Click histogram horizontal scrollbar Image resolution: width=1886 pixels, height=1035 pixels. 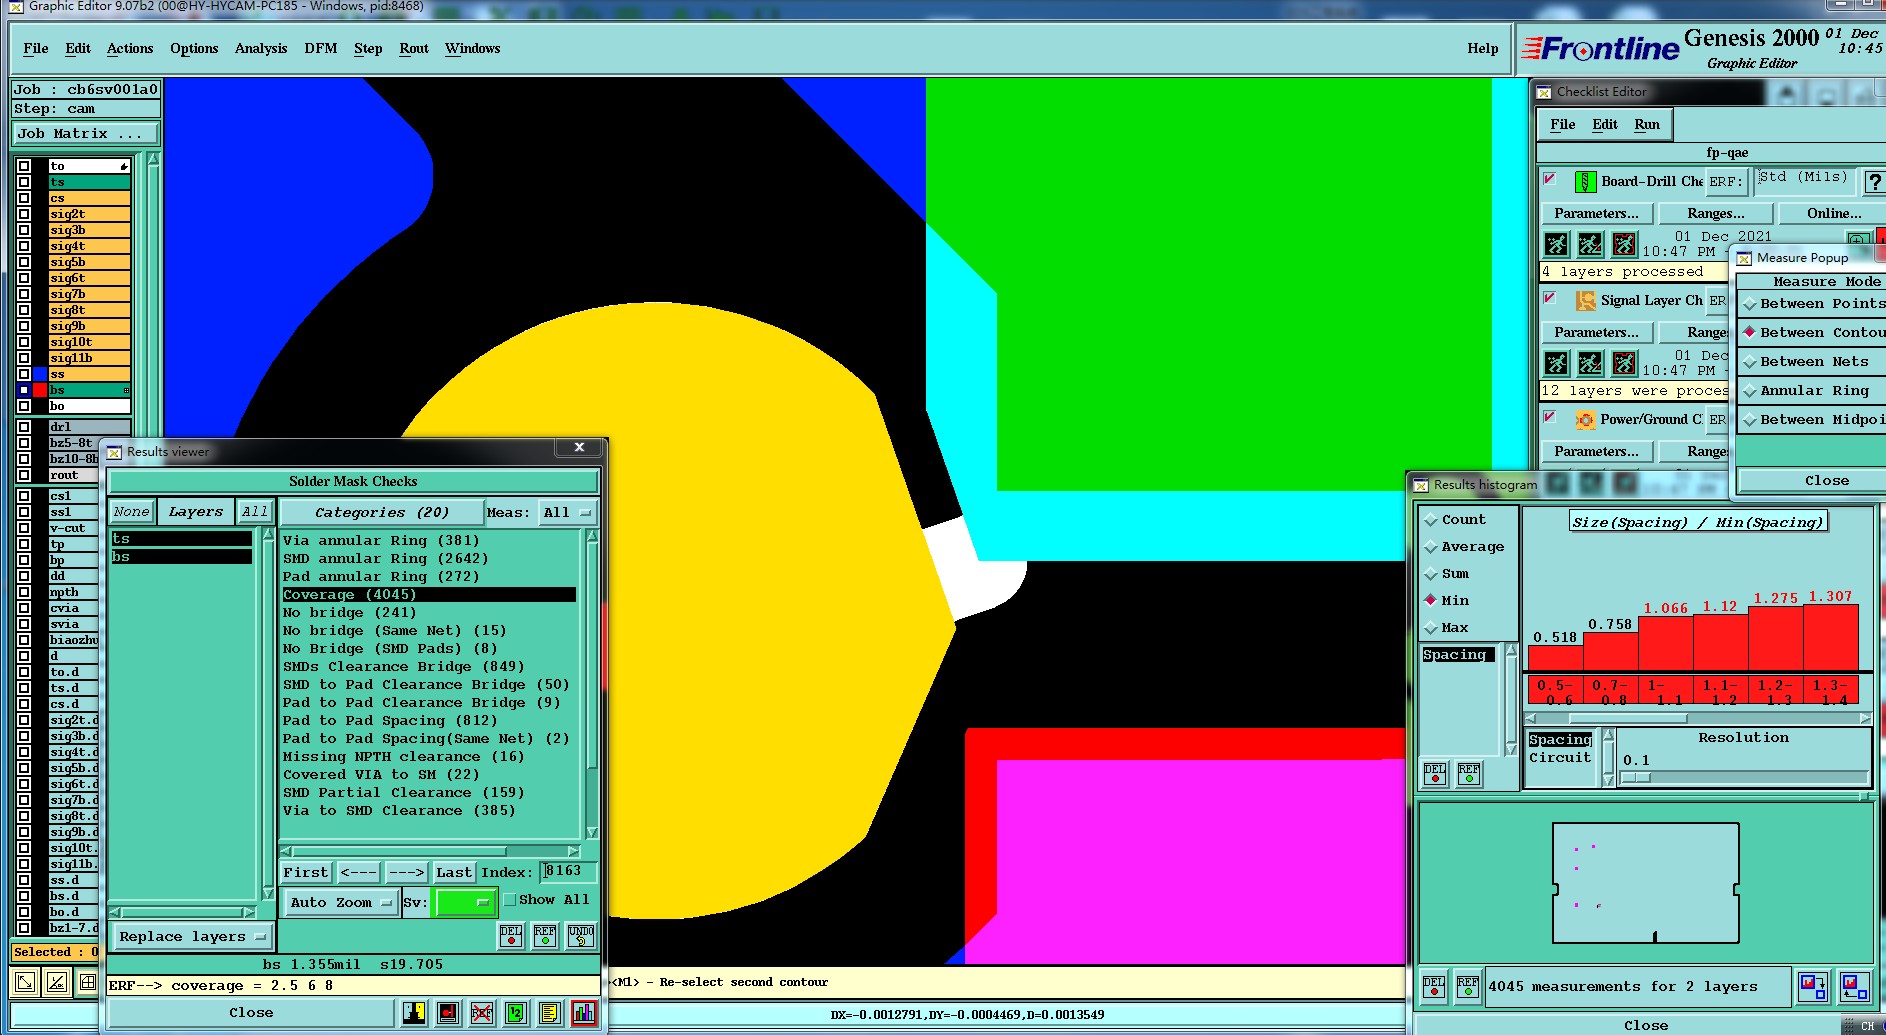click(x=1697, y=718)
